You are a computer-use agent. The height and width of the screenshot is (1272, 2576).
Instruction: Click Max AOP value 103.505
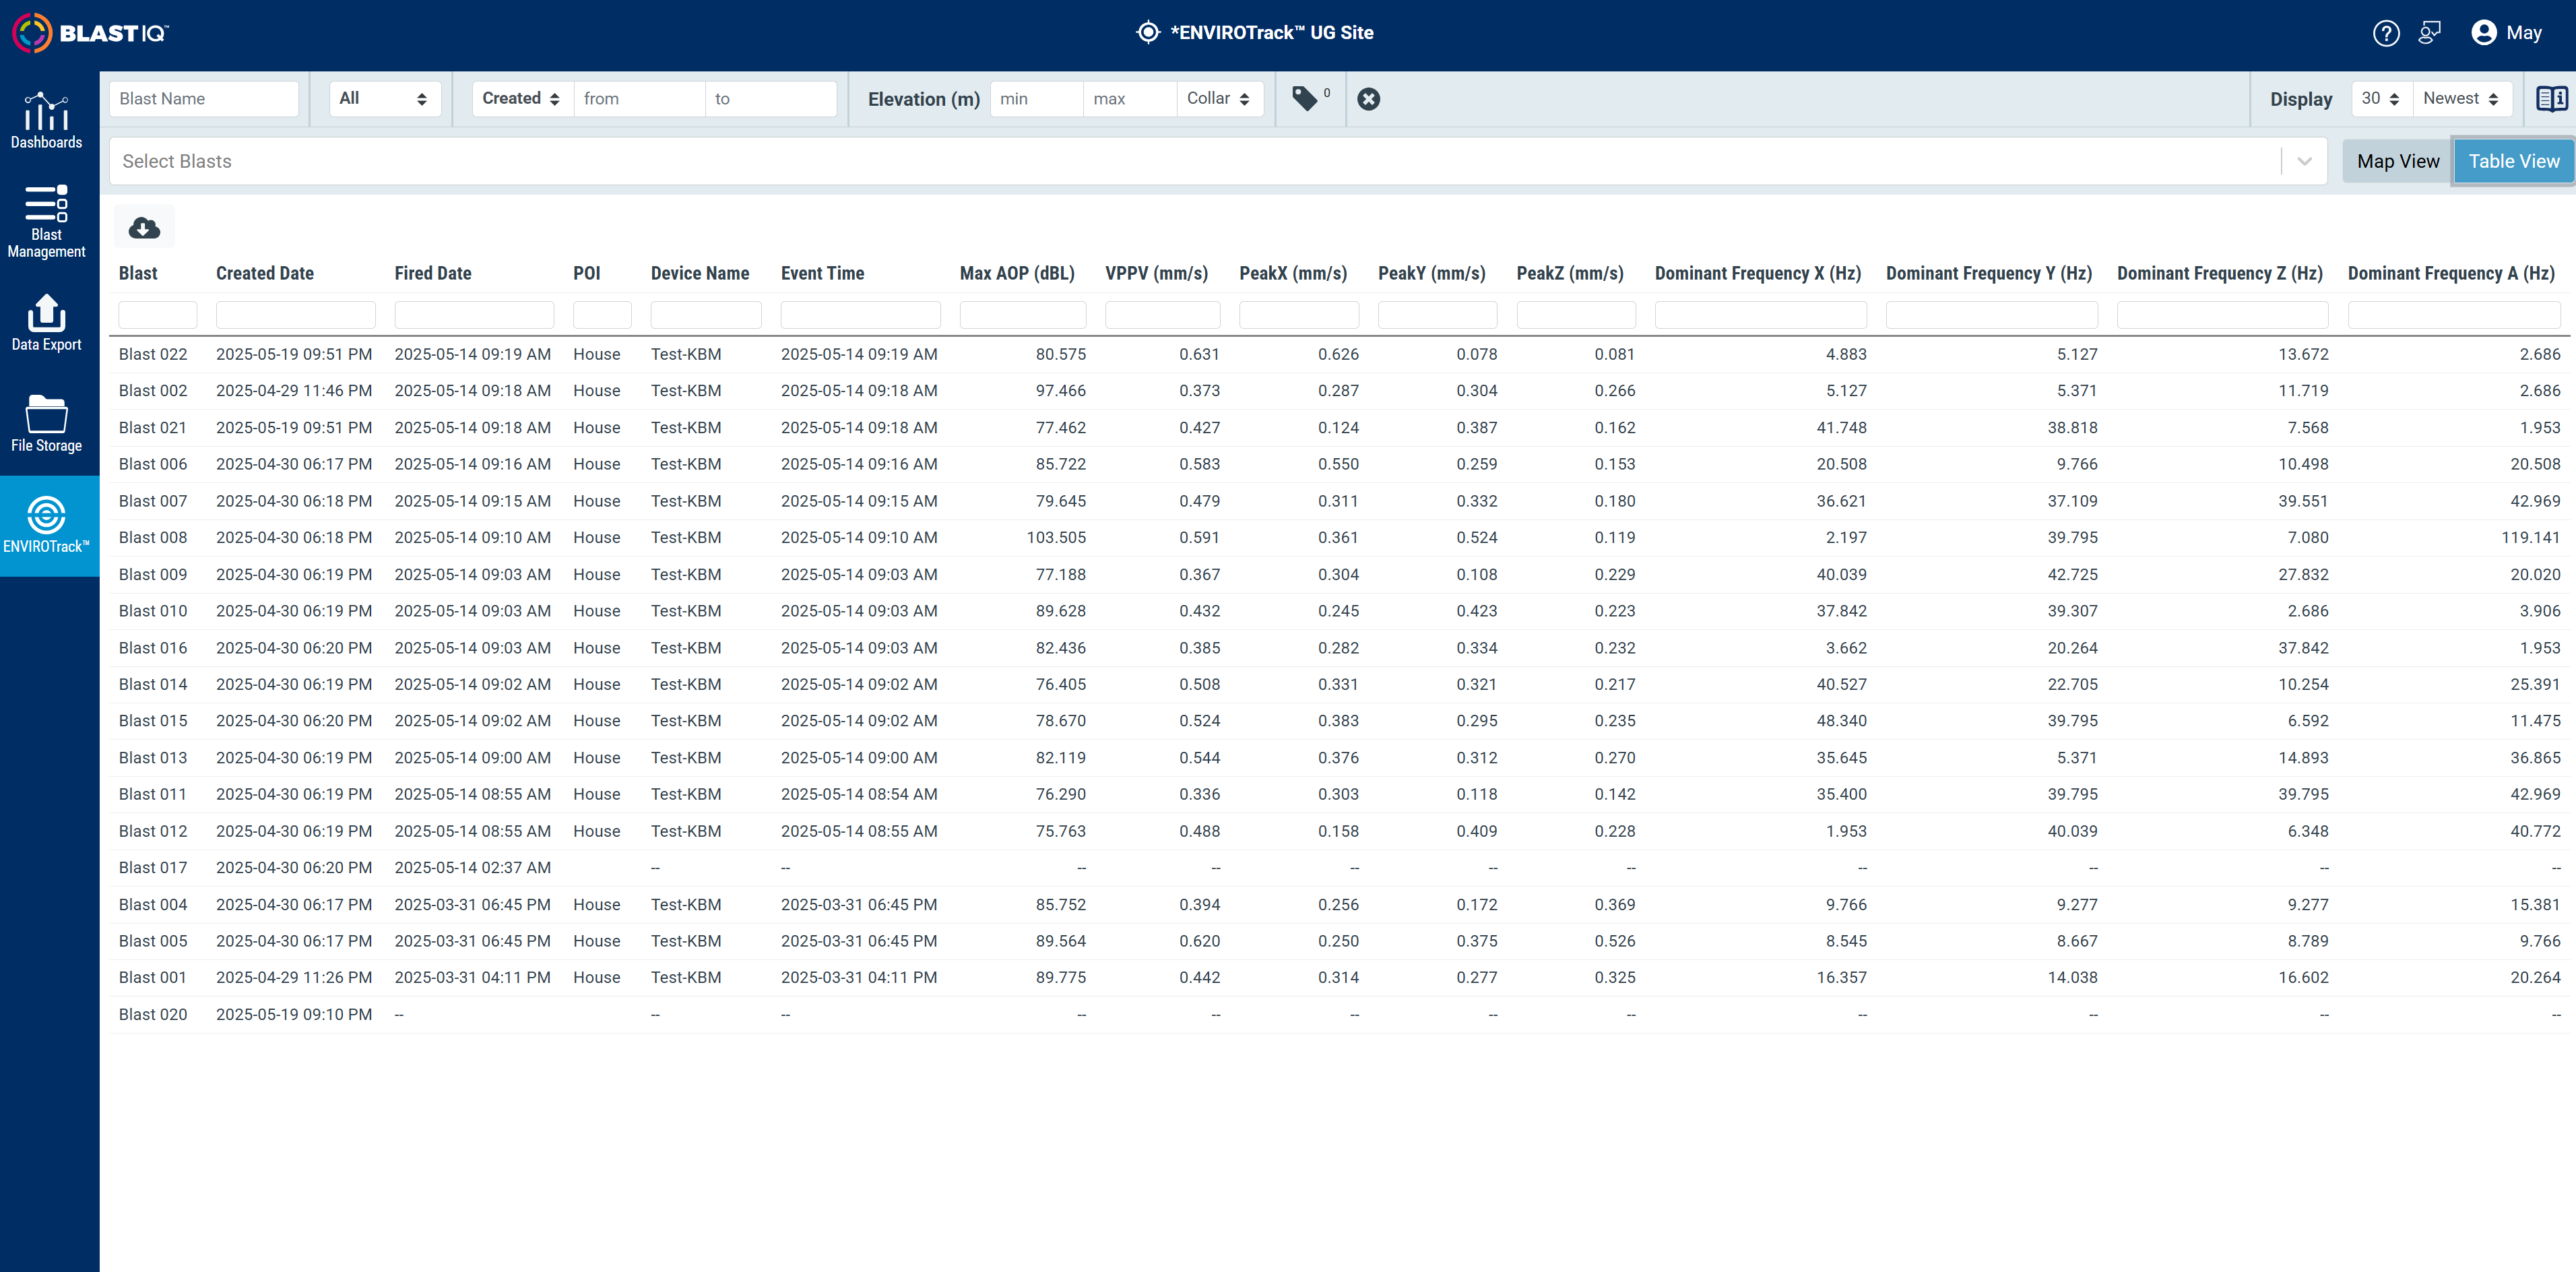[x=1056, y=538]
